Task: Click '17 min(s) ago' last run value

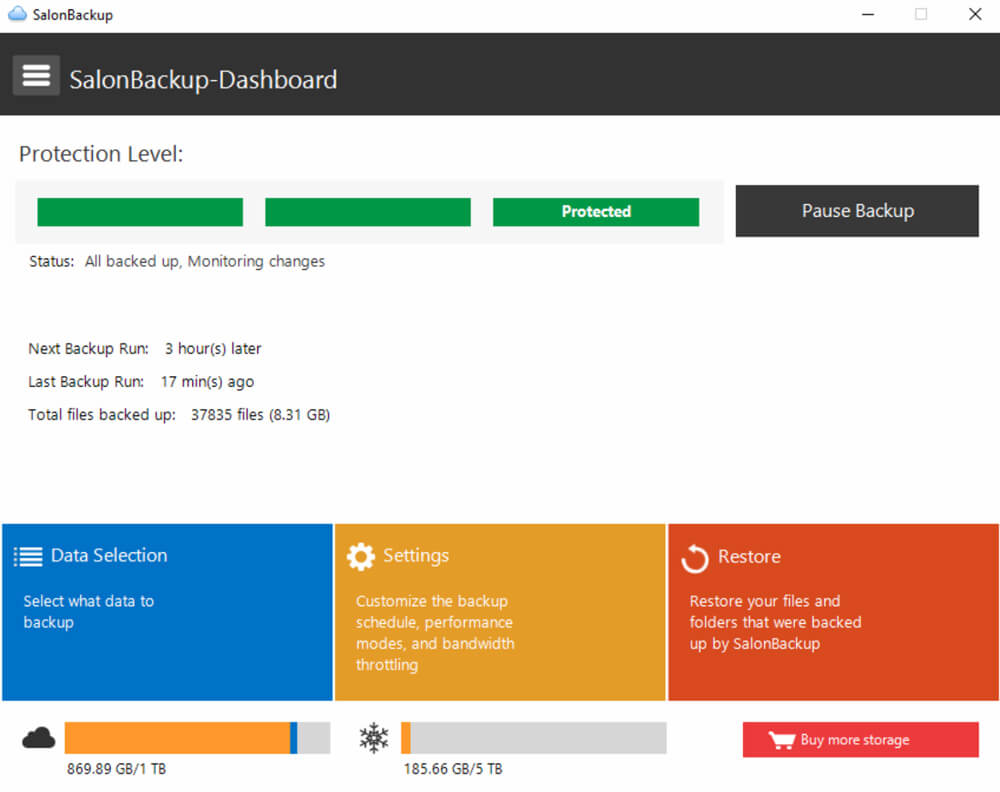Action: click(x=207, y=382)
